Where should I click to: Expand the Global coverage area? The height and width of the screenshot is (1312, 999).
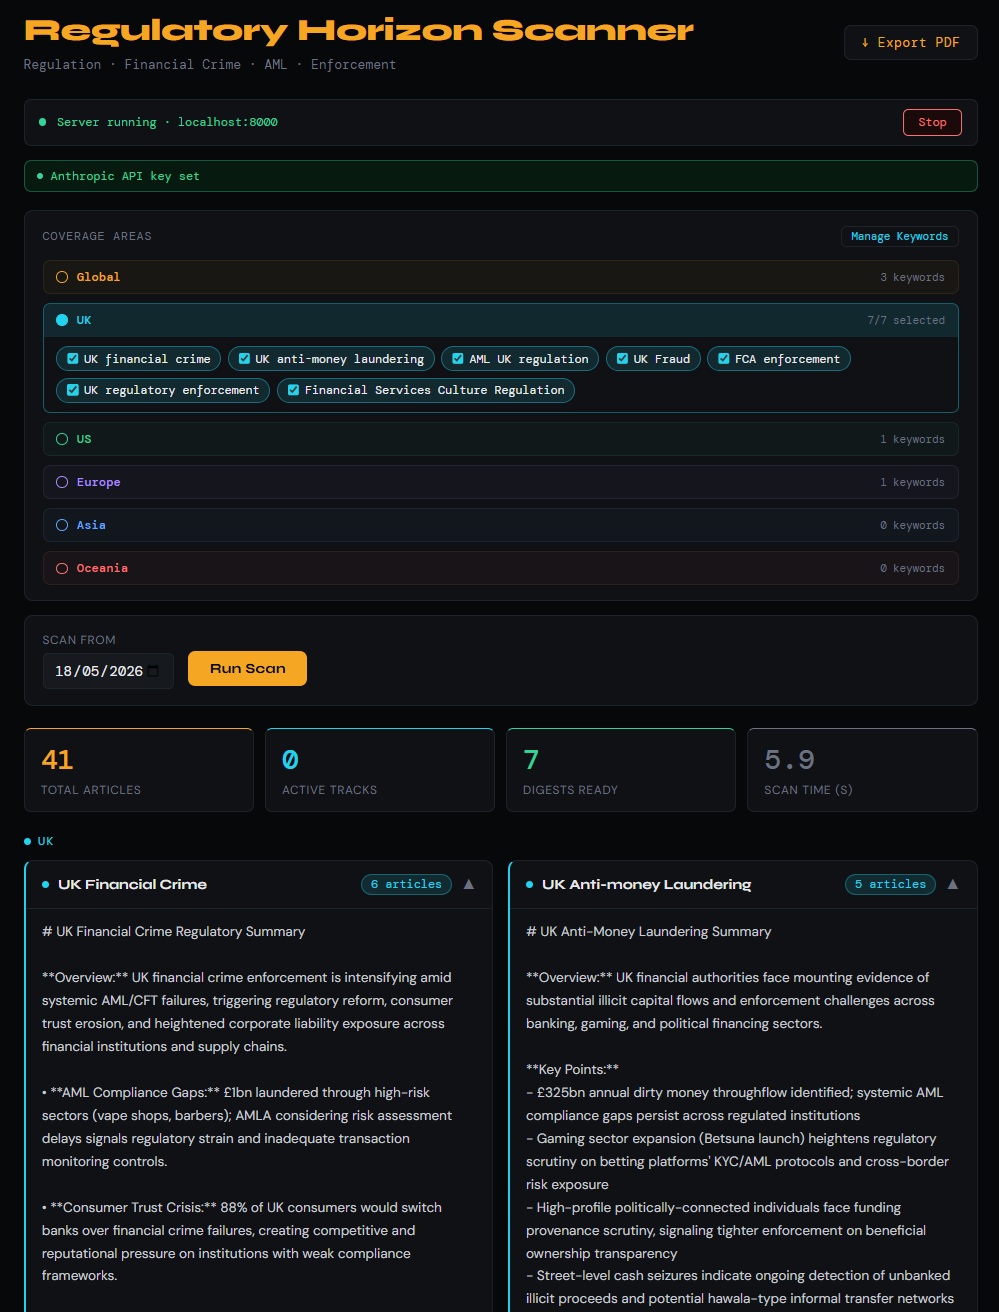500,277
